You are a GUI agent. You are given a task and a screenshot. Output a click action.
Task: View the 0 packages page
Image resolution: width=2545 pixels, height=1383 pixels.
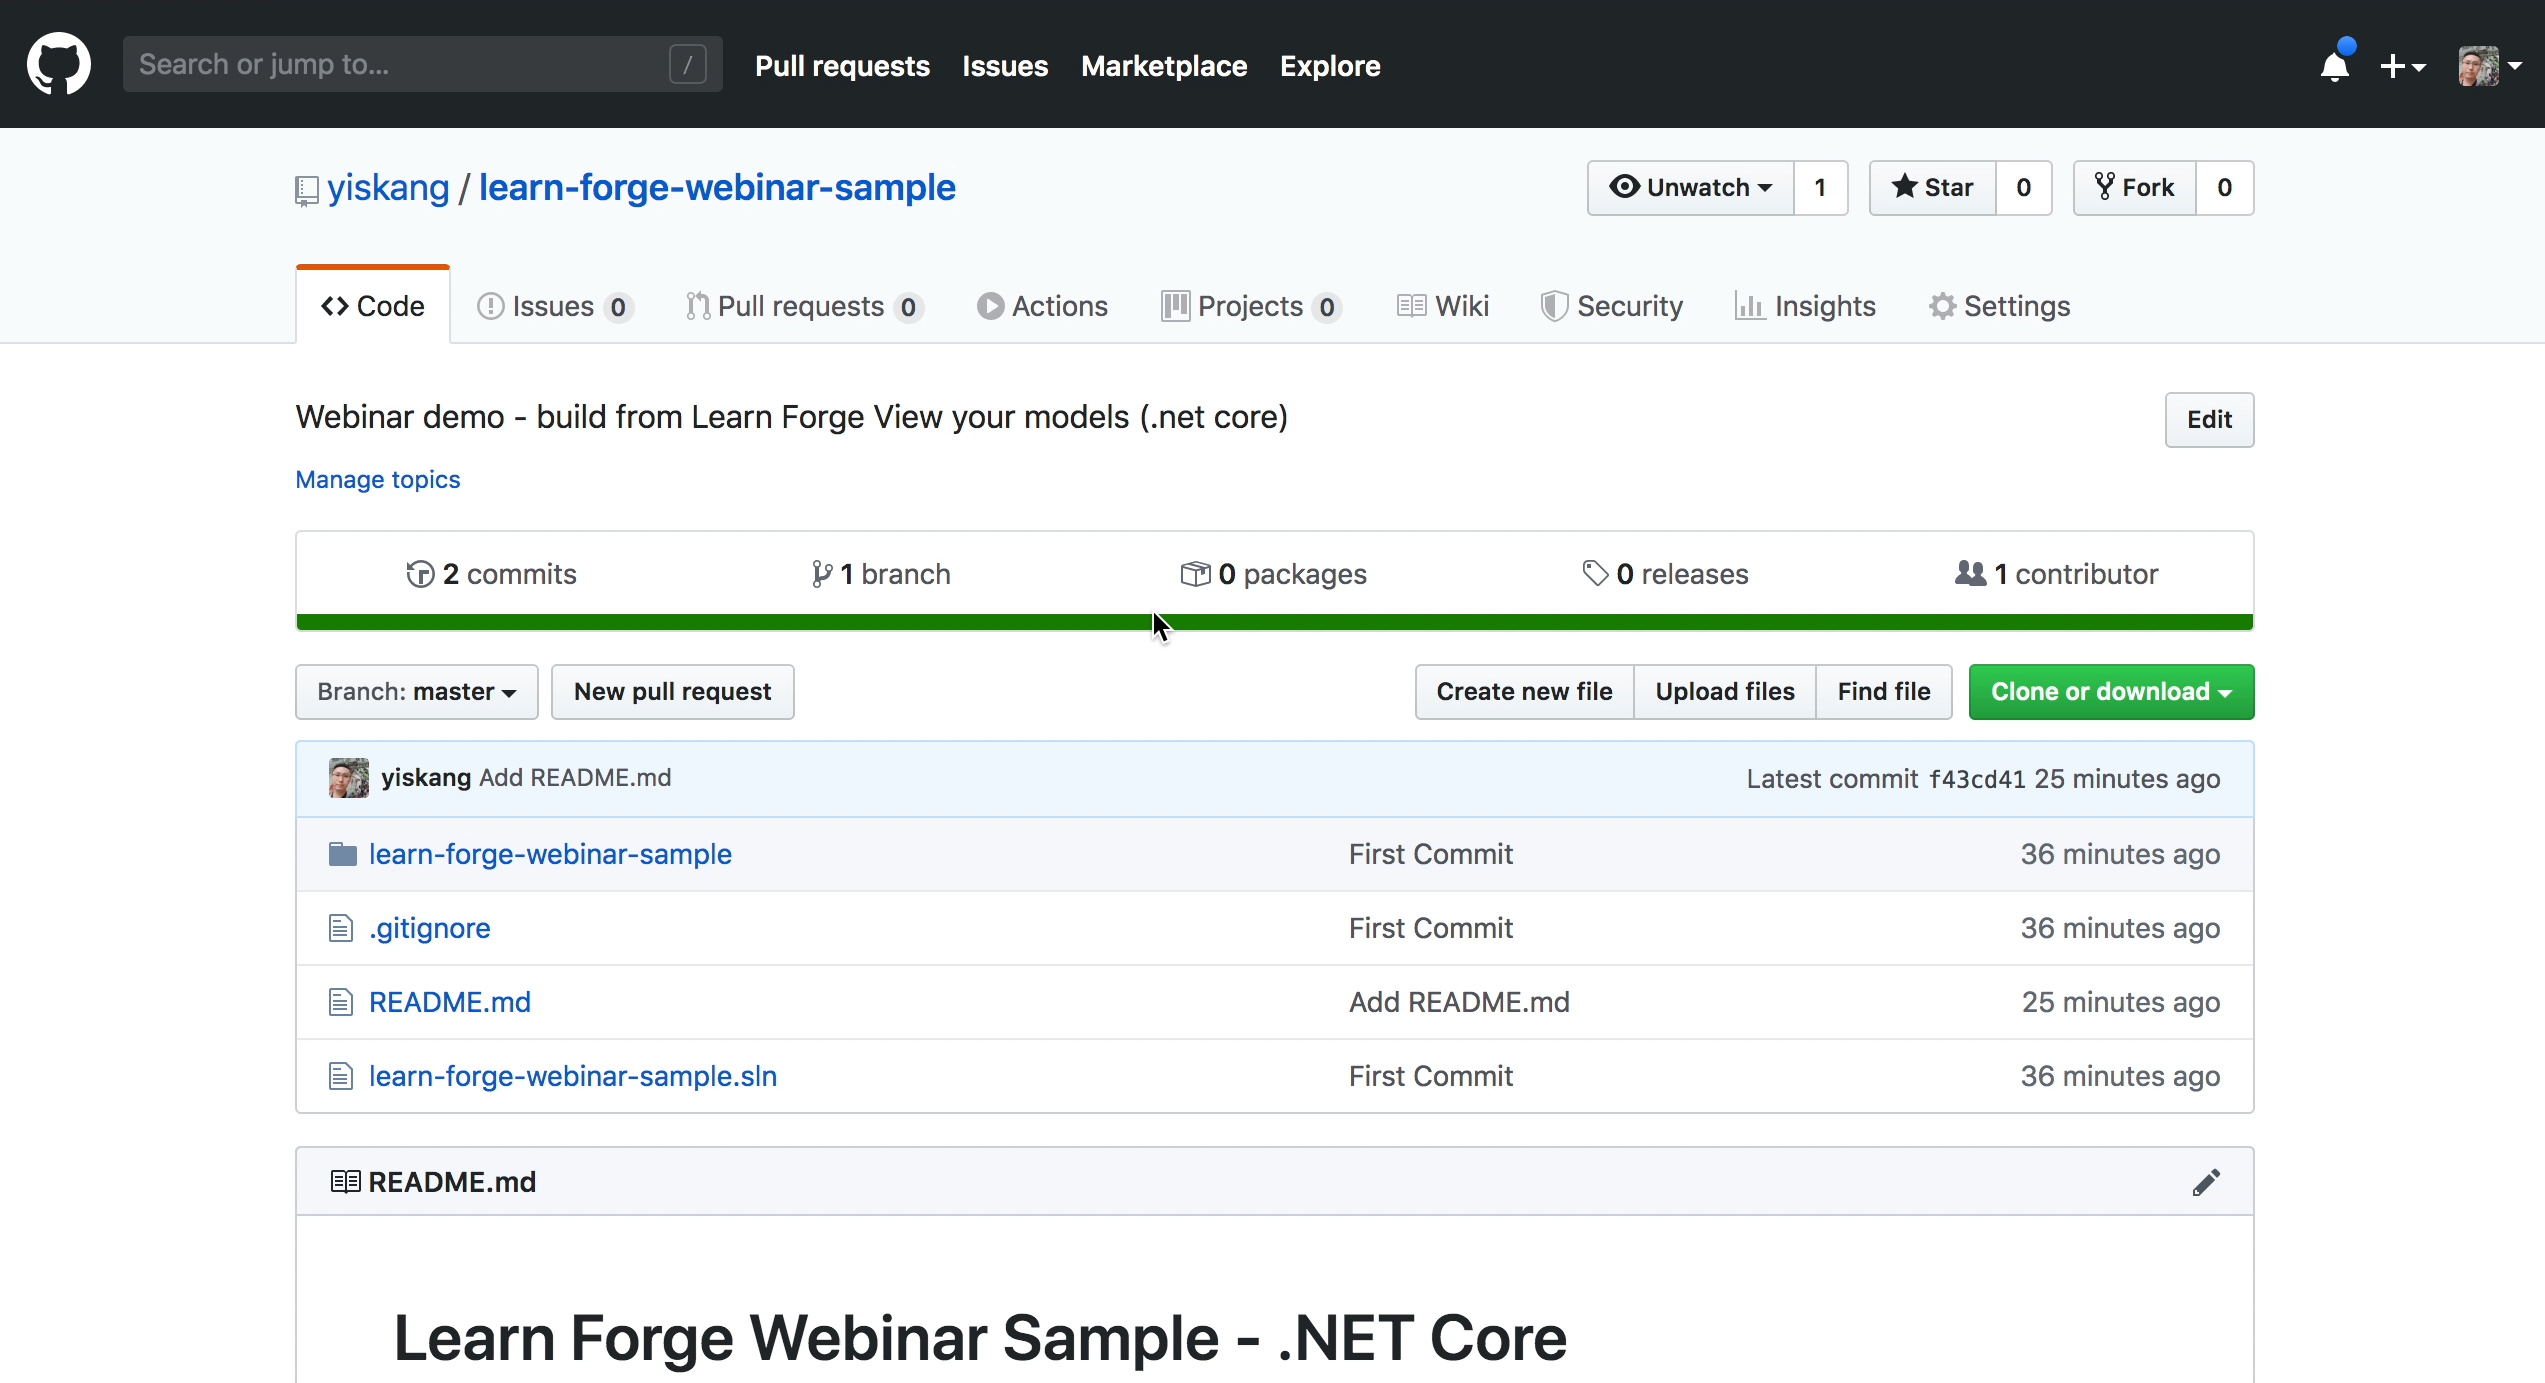coord(1273,574)
